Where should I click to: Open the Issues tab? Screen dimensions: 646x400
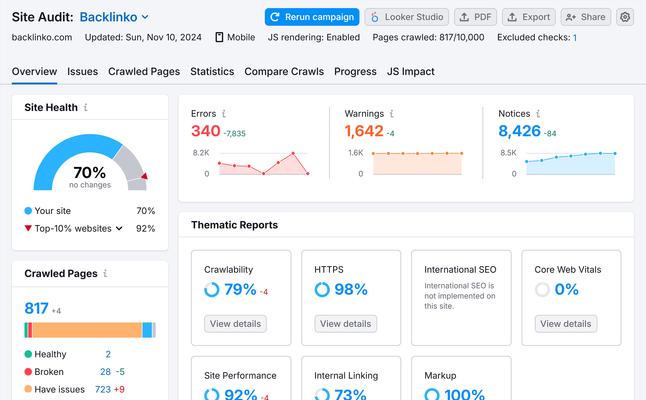pyautogui.click(x=82, y=71)
